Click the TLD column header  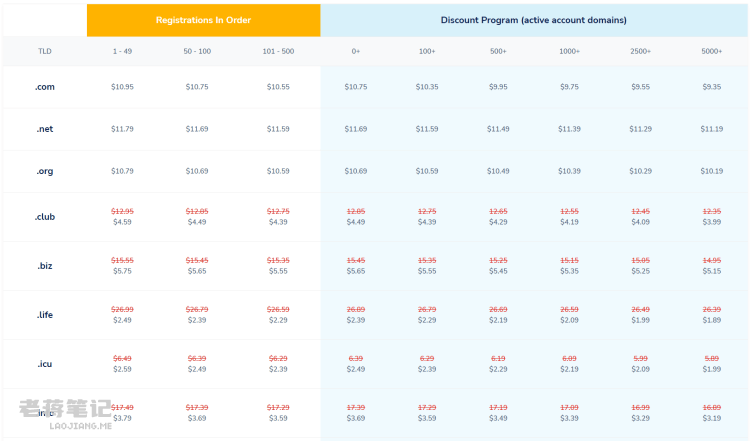(44, 51)
